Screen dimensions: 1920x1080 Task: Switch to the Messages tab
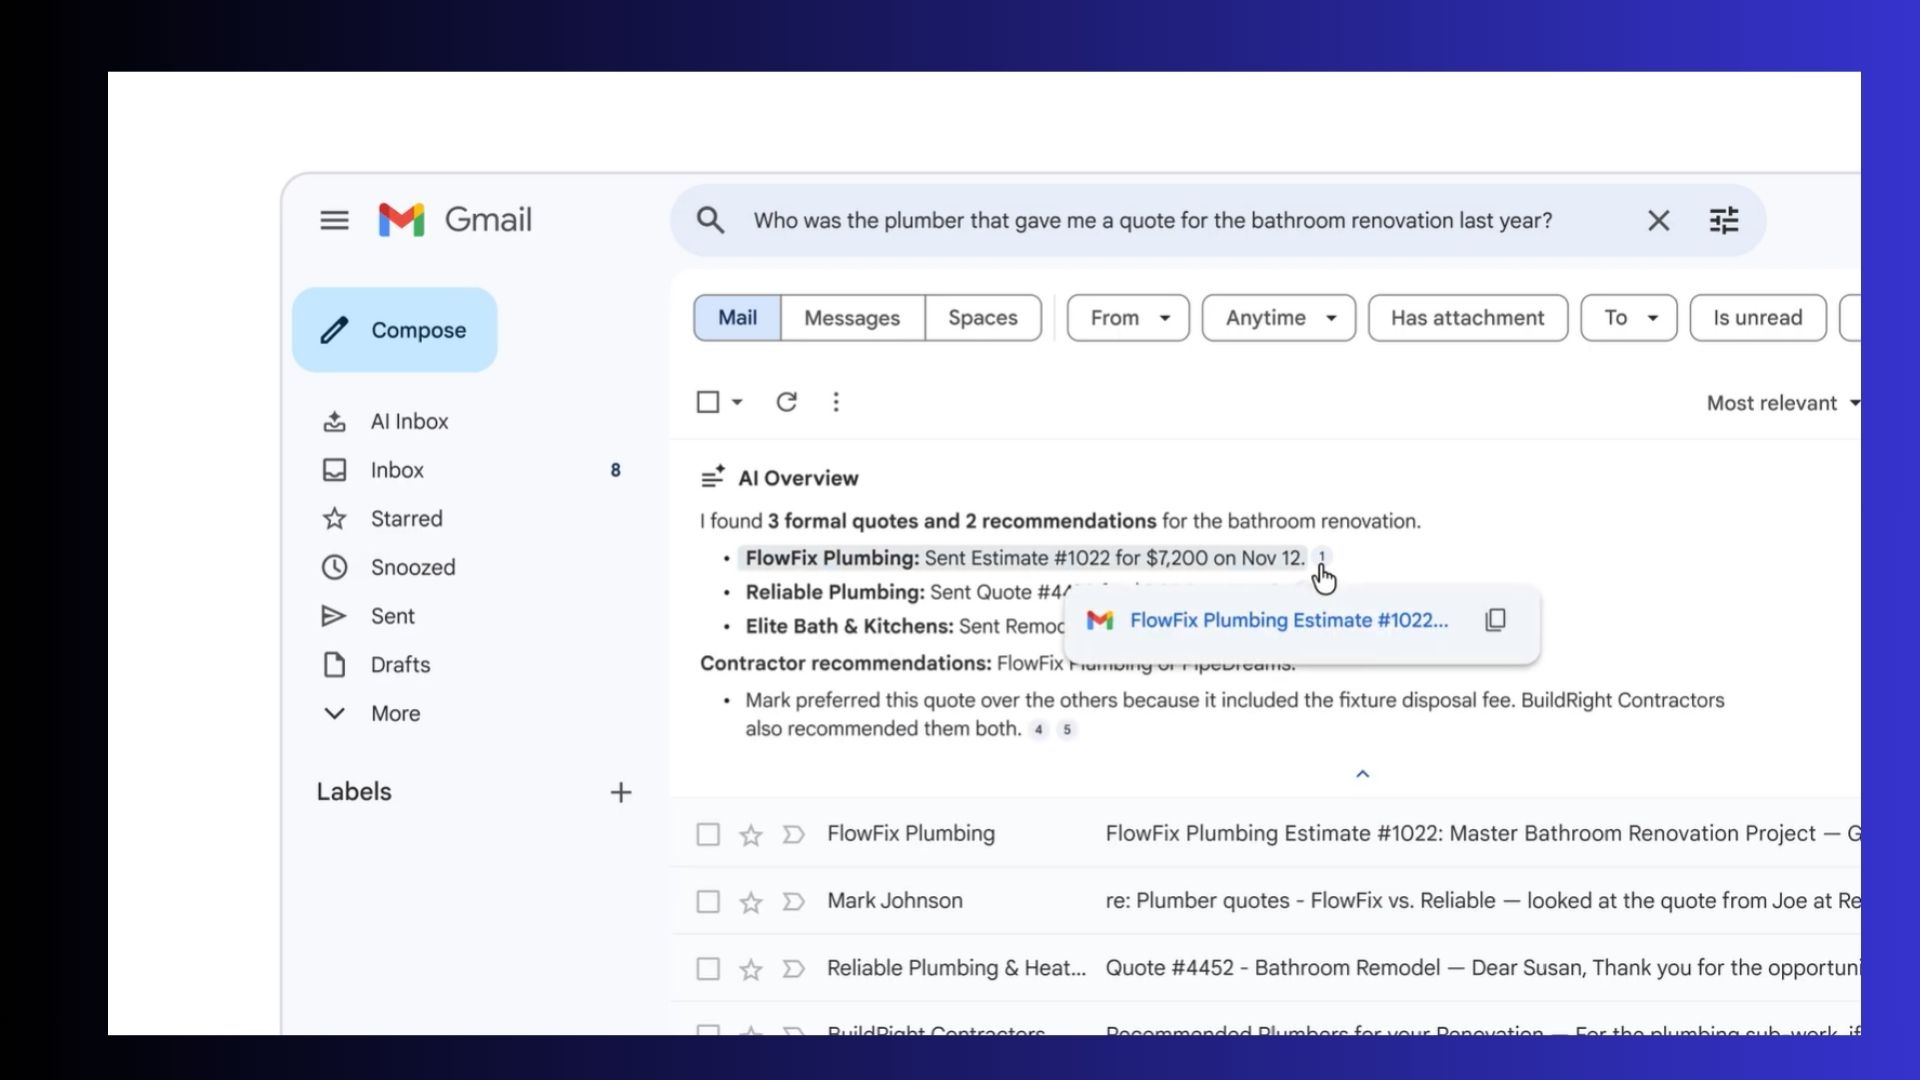pyautogui.click(x=852, y=318)
